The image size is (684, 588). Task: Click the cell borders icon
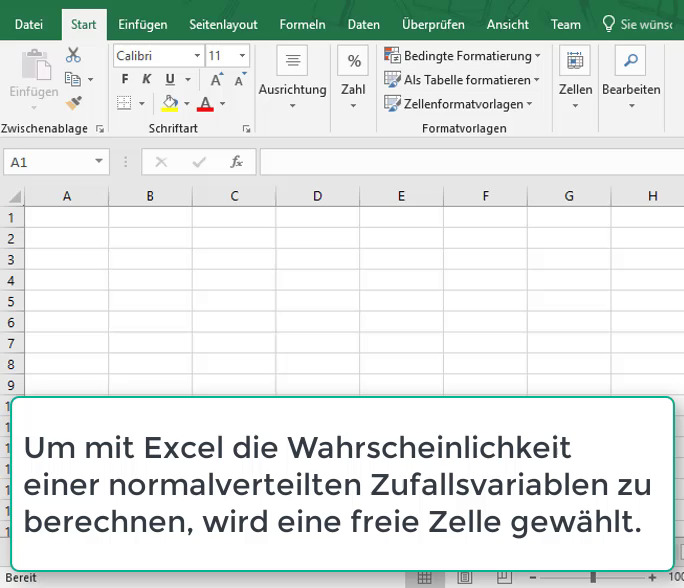pos(124,103)
